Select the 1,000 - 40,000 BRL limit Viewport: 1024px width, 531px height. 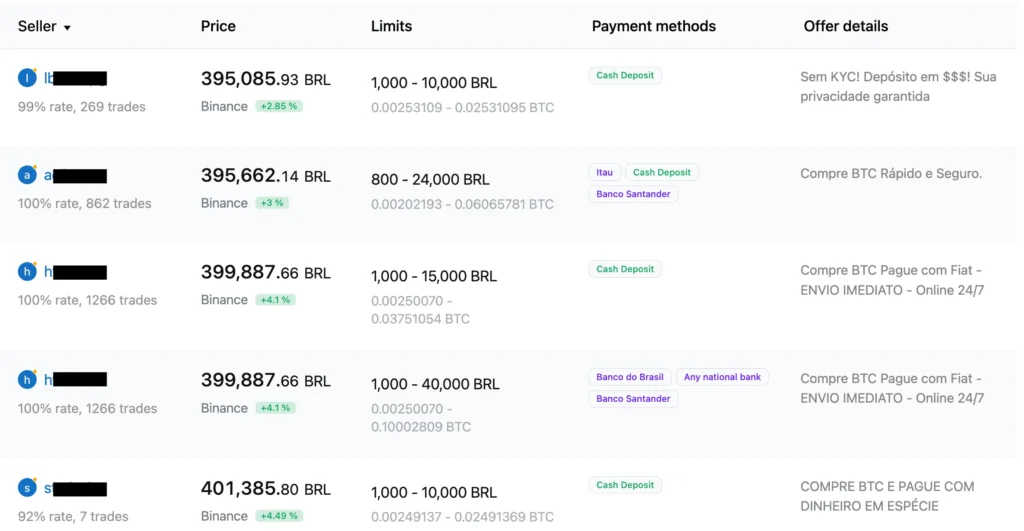pyautogui.click(x=435, y=384)
